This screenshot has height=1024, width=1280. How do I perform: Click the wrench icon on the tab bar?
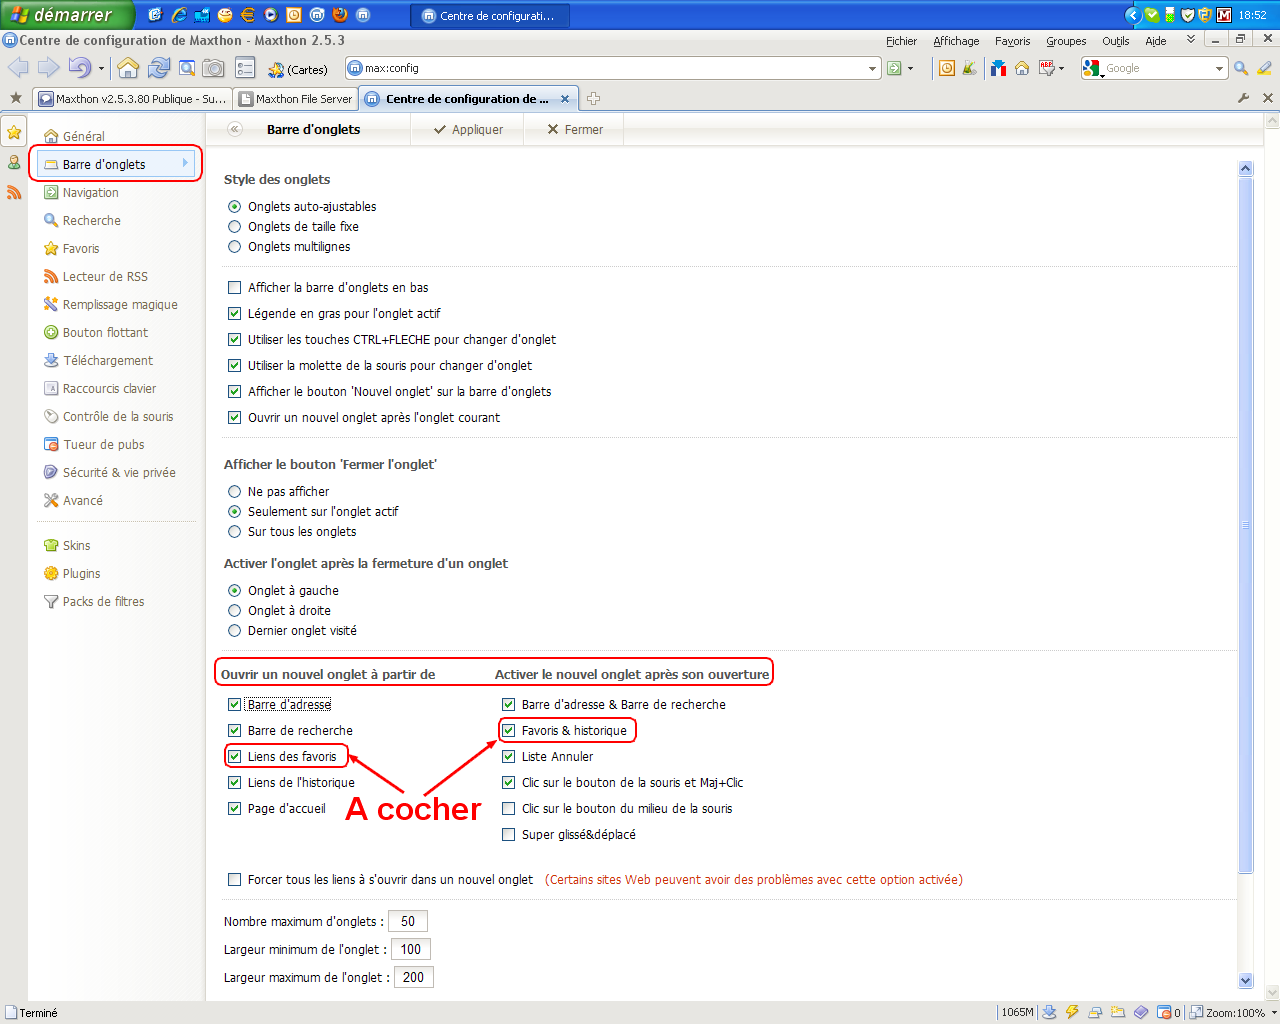click(1243, 98)
